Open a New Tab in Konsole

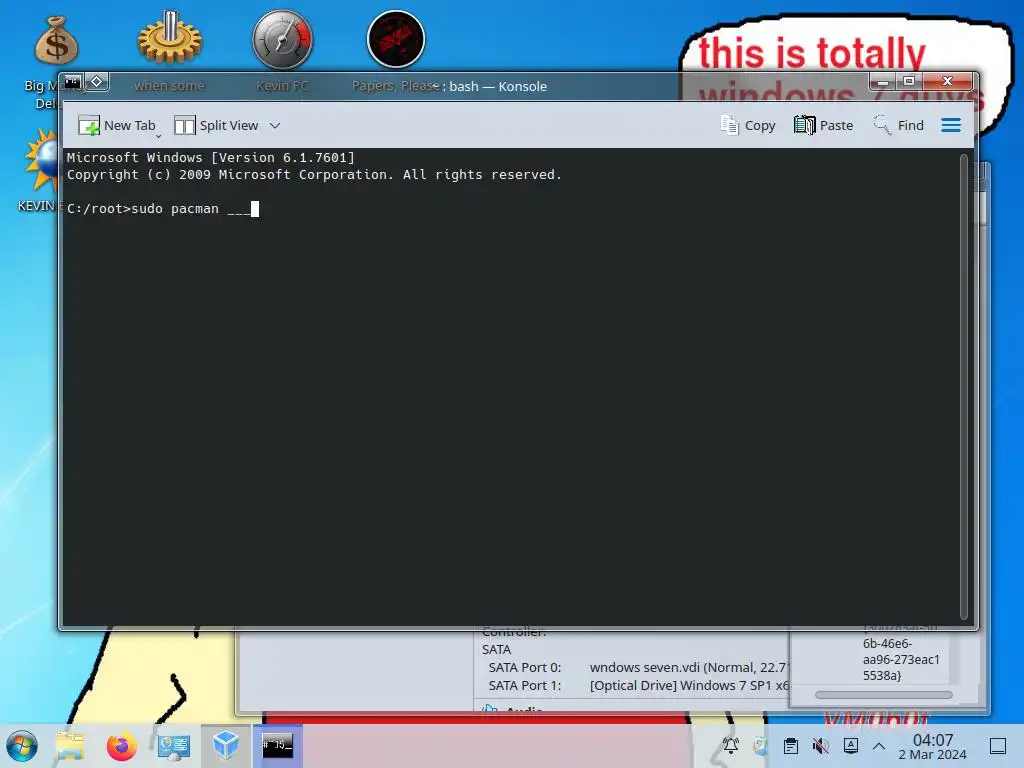click(117, 125)
